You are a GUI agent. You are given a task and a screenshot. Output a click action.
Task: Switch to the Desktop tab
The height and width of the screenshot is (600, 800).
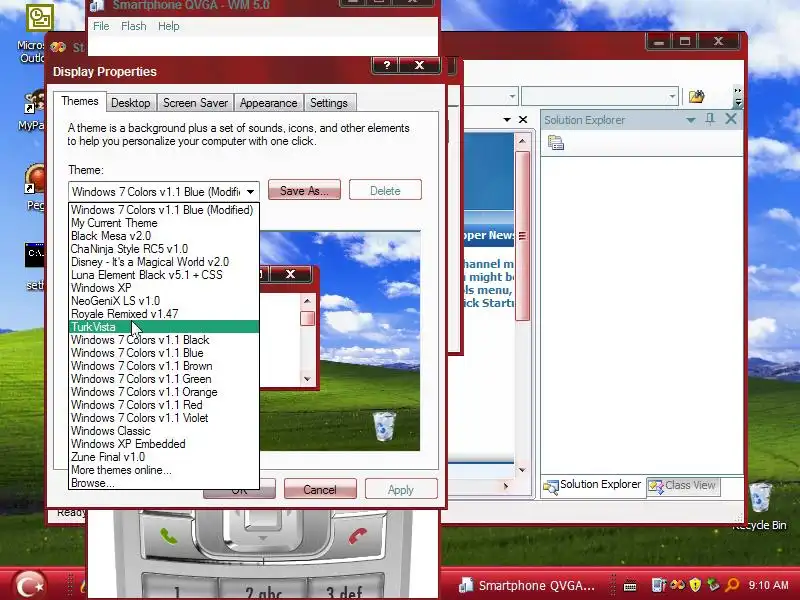131,103
